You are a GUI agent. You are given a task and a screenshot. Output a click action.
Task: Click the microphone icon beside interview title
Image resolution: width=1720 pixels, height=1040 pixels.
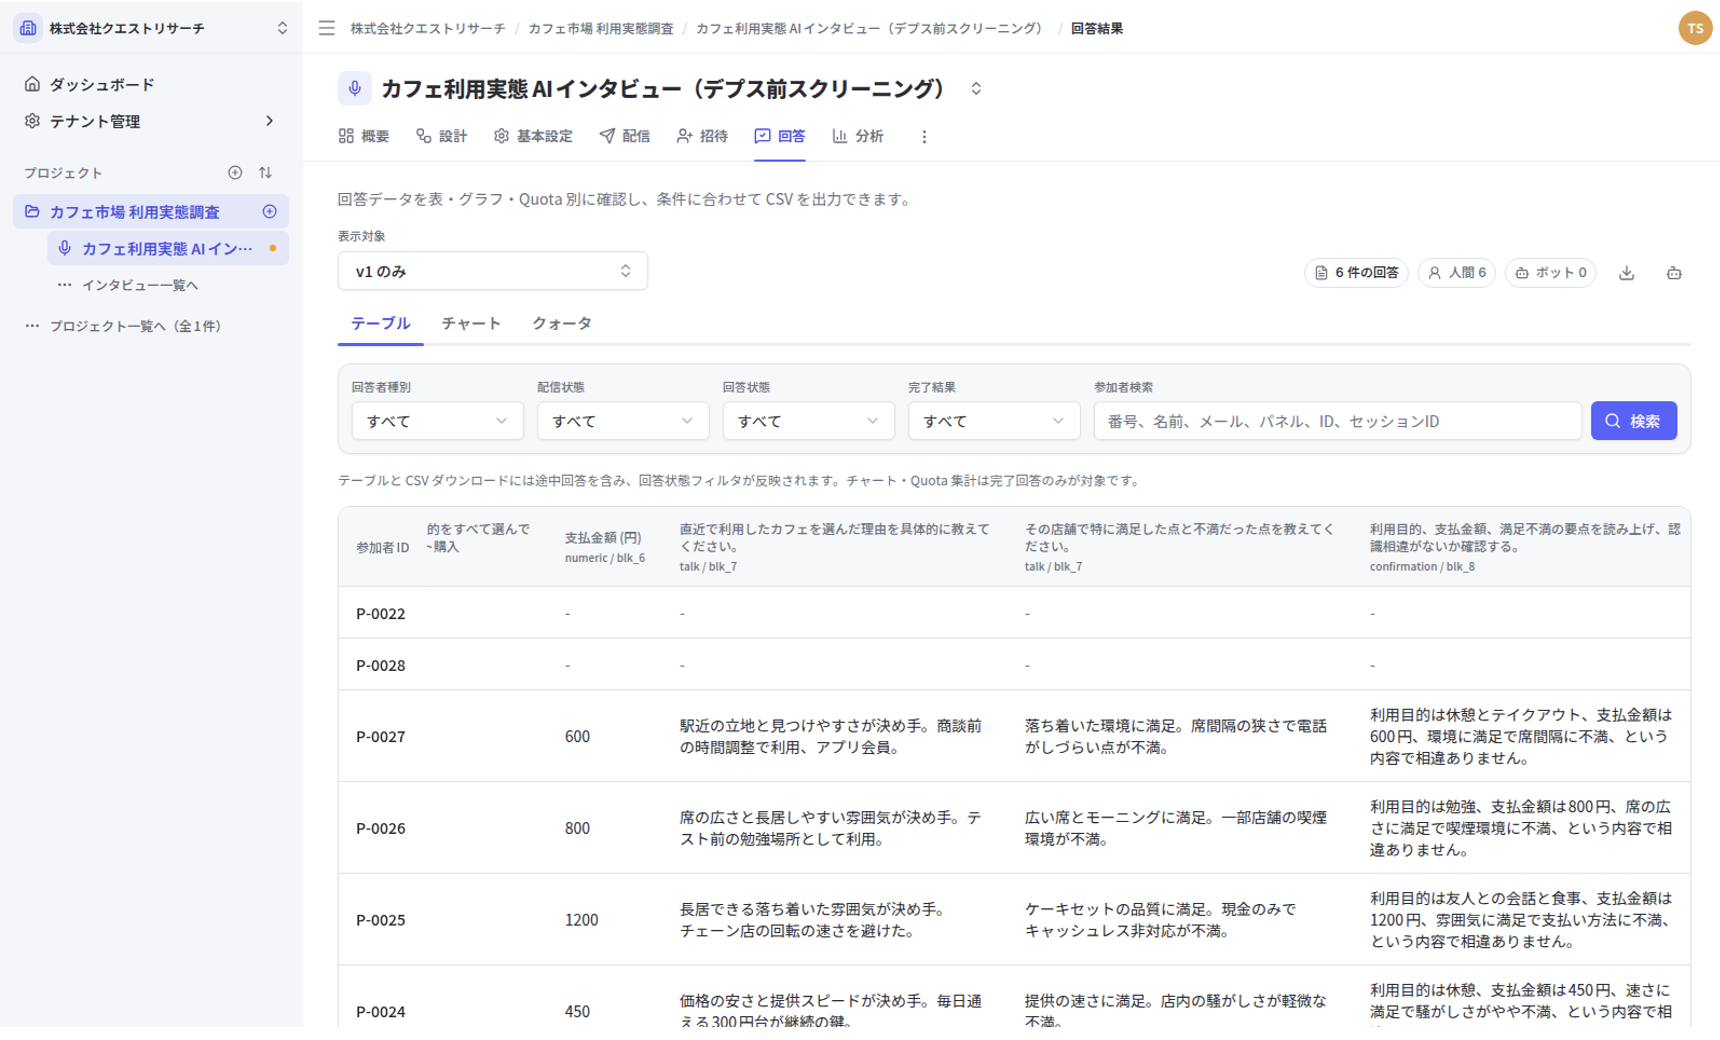355,89
